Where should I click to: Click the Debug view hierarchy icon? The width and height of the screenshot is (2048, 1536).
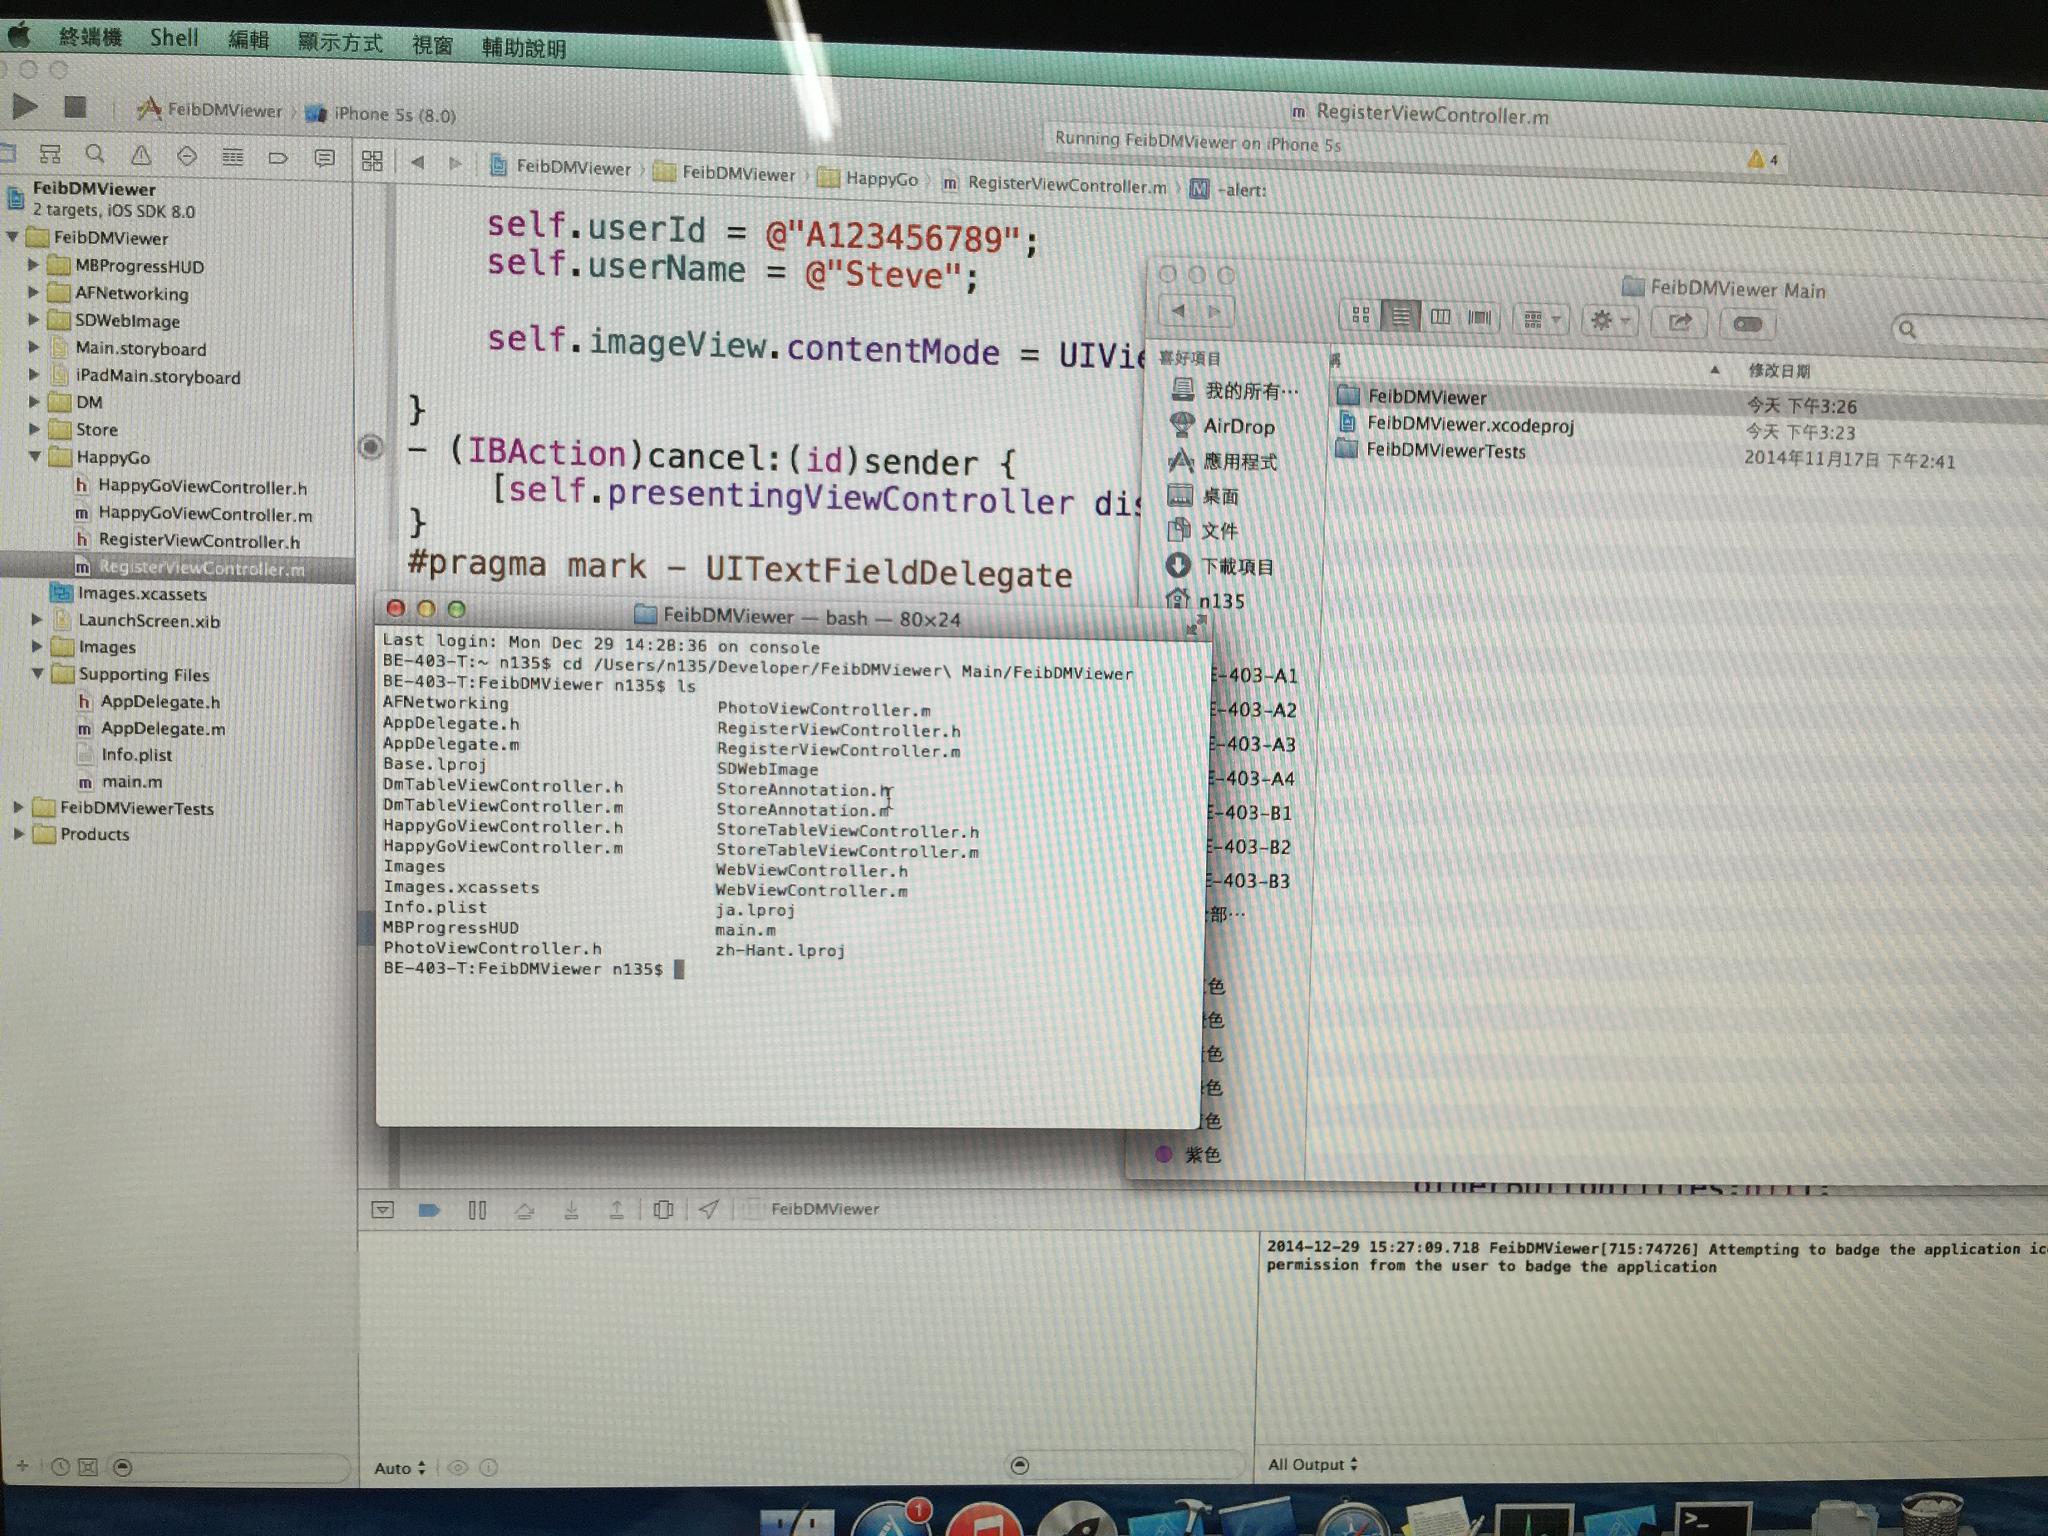tap(663, 1210)
